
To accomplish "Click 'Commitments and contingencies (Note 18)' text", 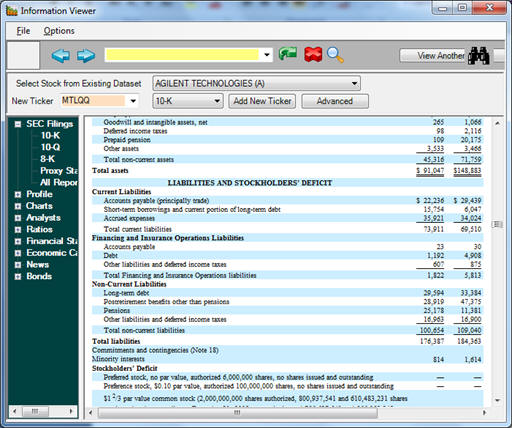I will coord(155,350).
